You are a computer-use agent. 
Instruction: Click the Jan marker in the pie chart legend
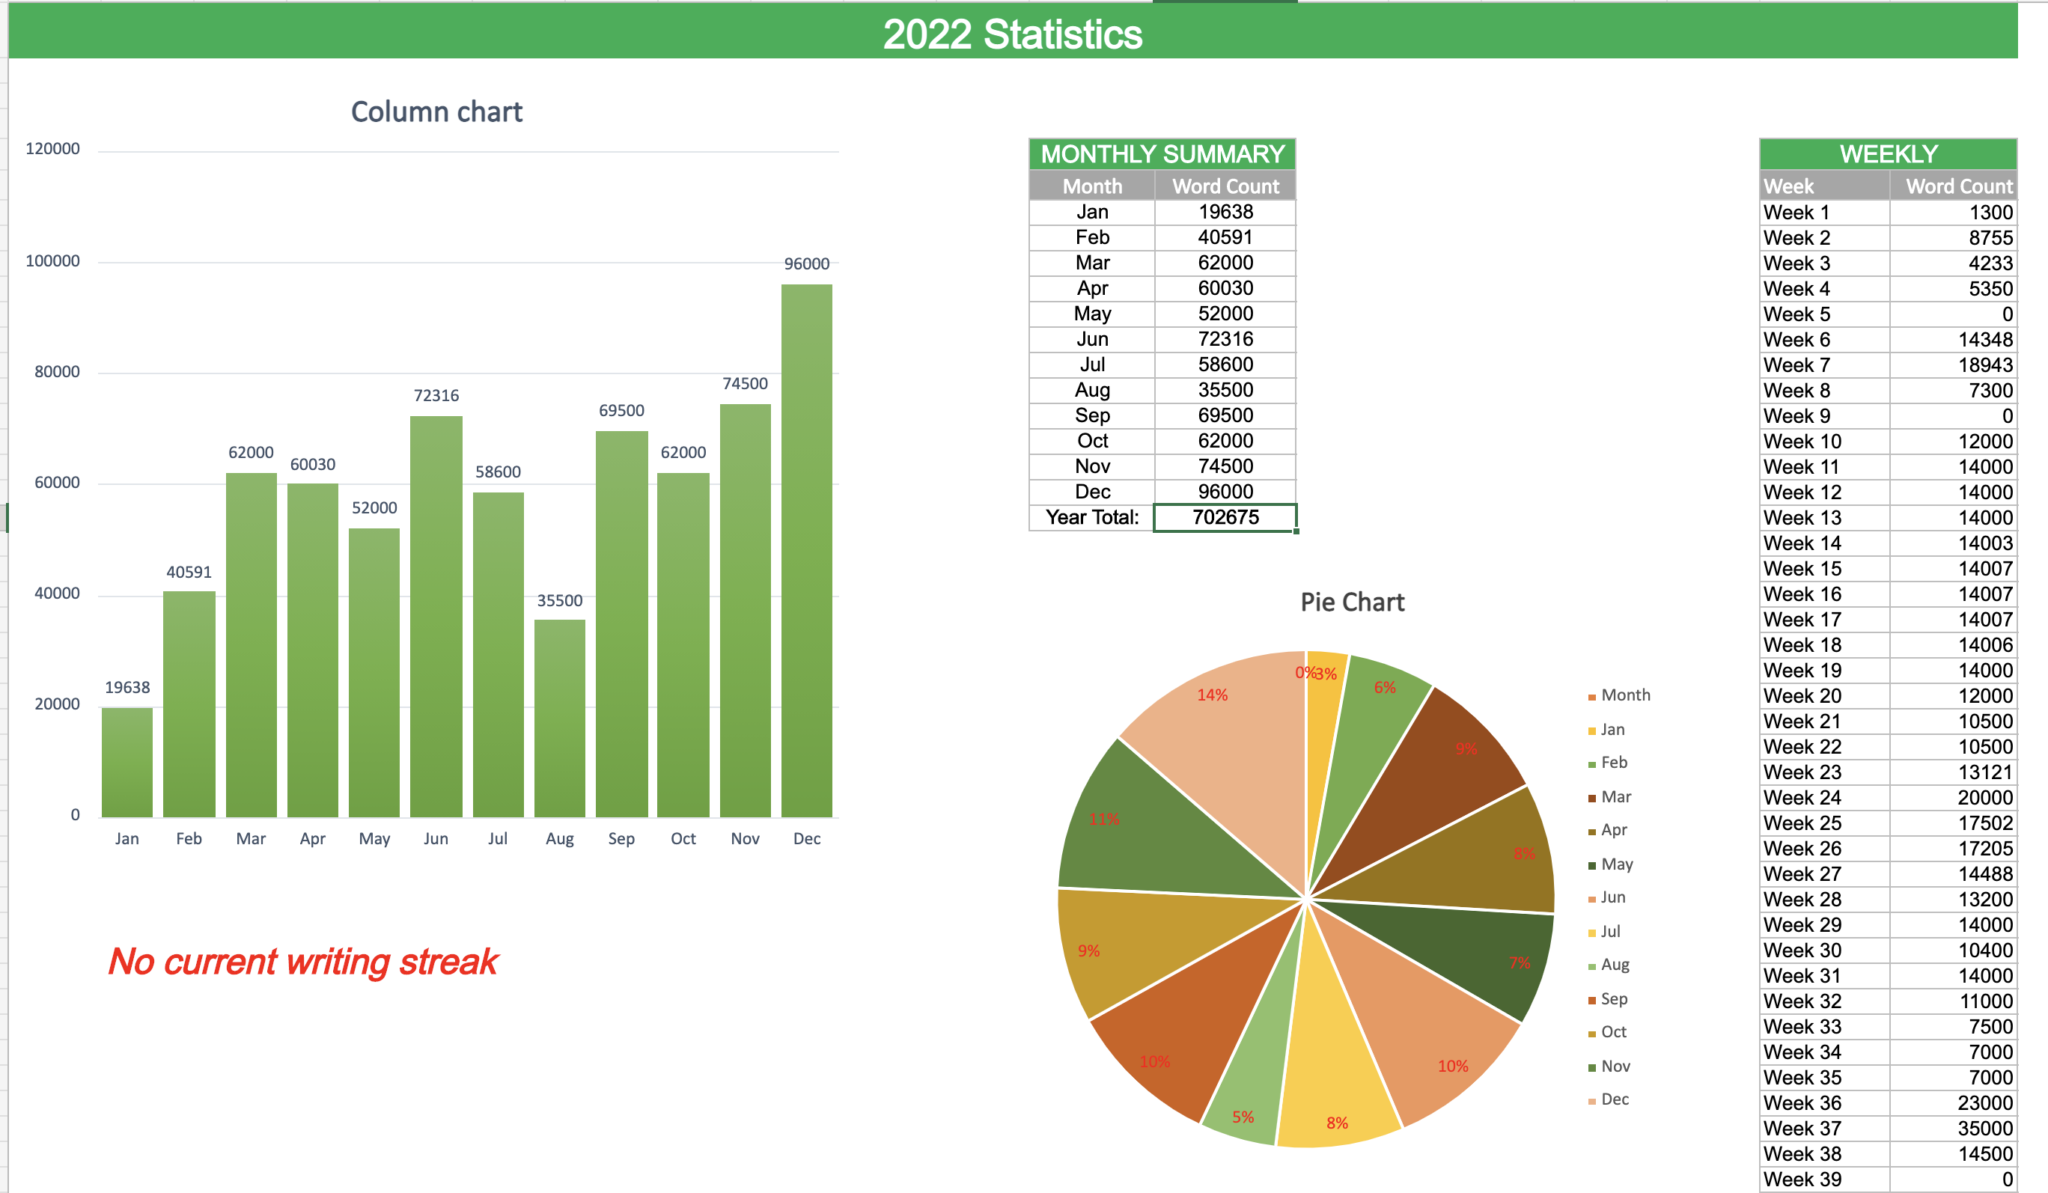[1592, 729]
